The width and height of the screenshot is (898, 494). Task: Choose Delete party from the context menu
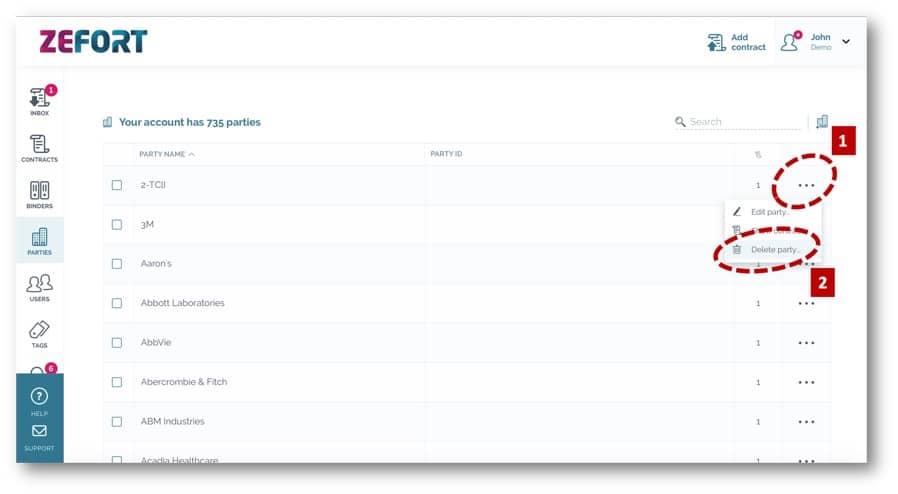(x=773, y=250)
